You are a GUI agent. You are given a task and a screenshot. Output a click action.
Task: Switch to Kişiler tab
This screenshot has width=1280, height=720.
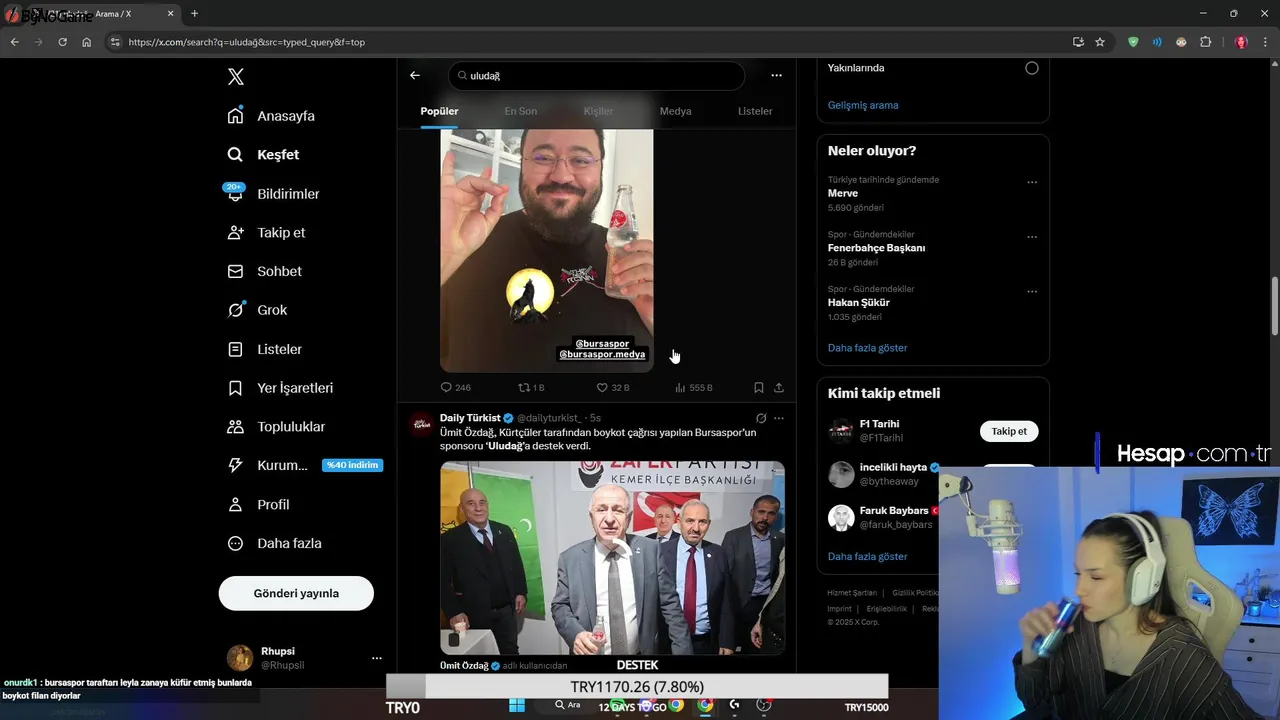[x=598, y=111]
